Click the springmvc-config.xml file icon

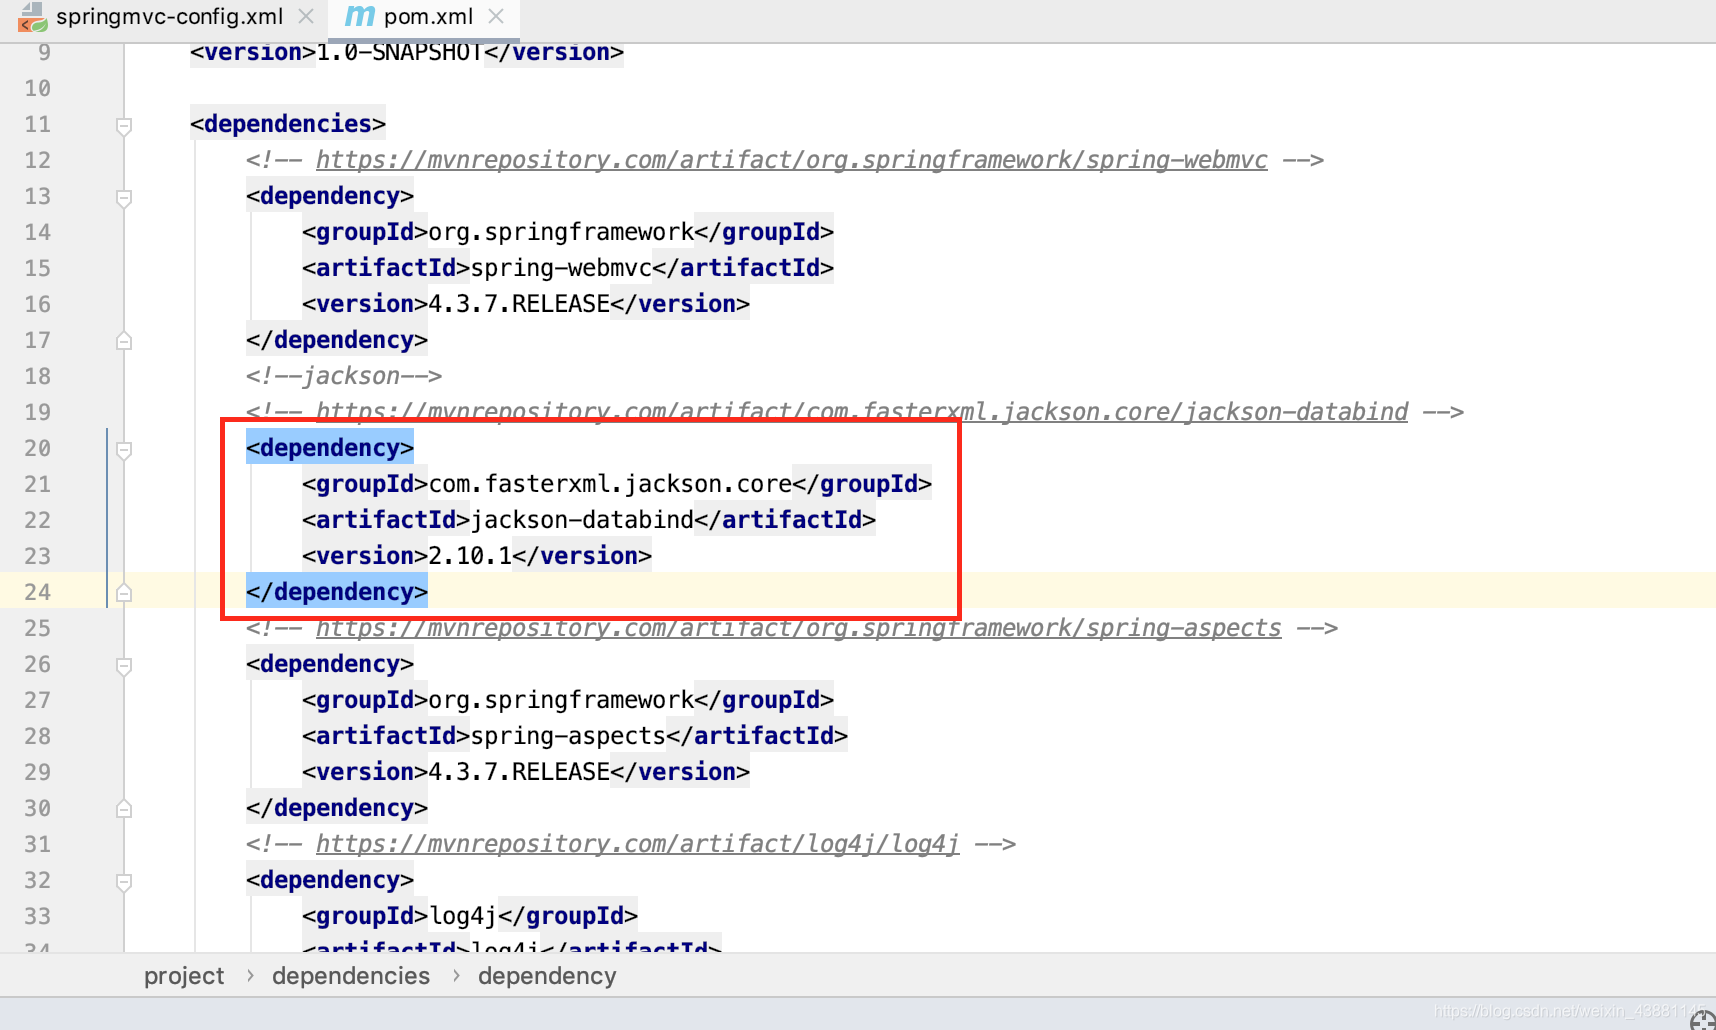[x=32, y=17]
